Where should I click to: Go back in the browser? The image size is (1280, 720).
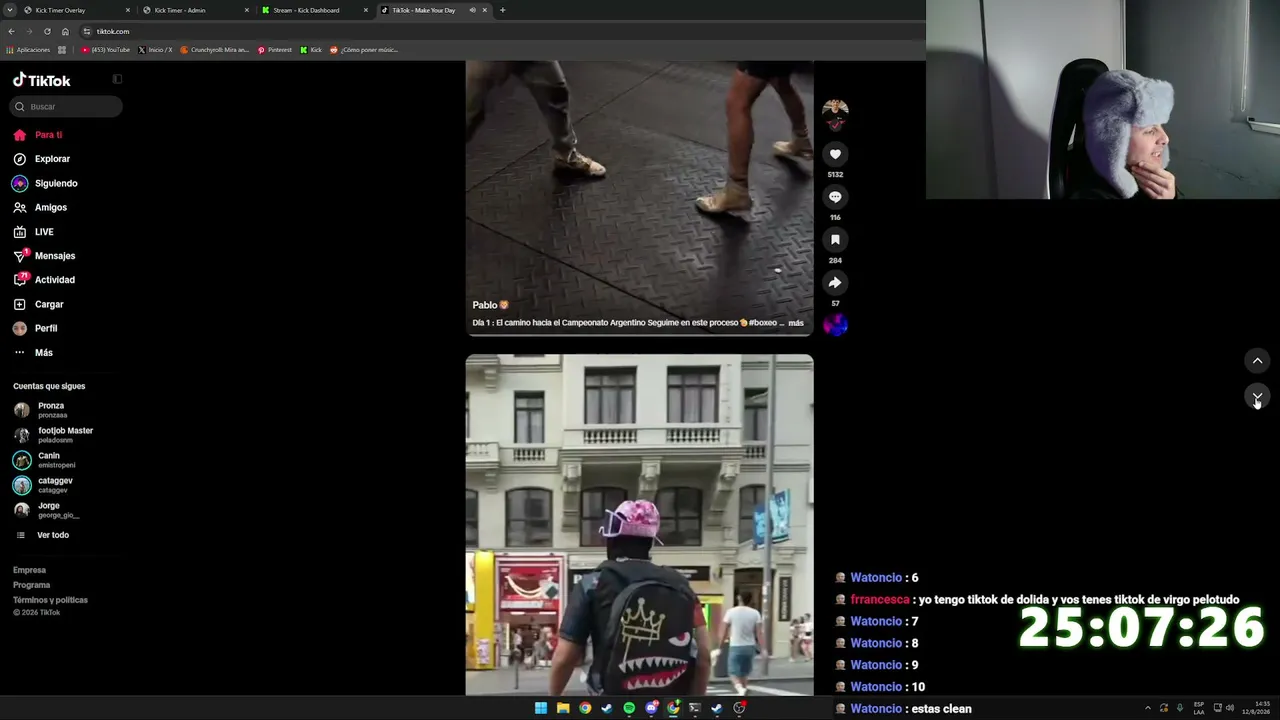(x=11, y=31)
